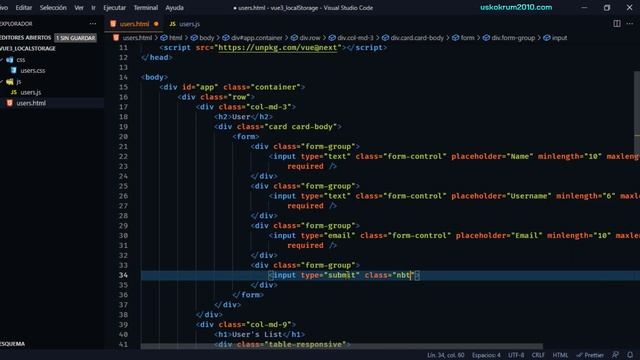
Task: Open the Editar menu
Action: (24, 8)
